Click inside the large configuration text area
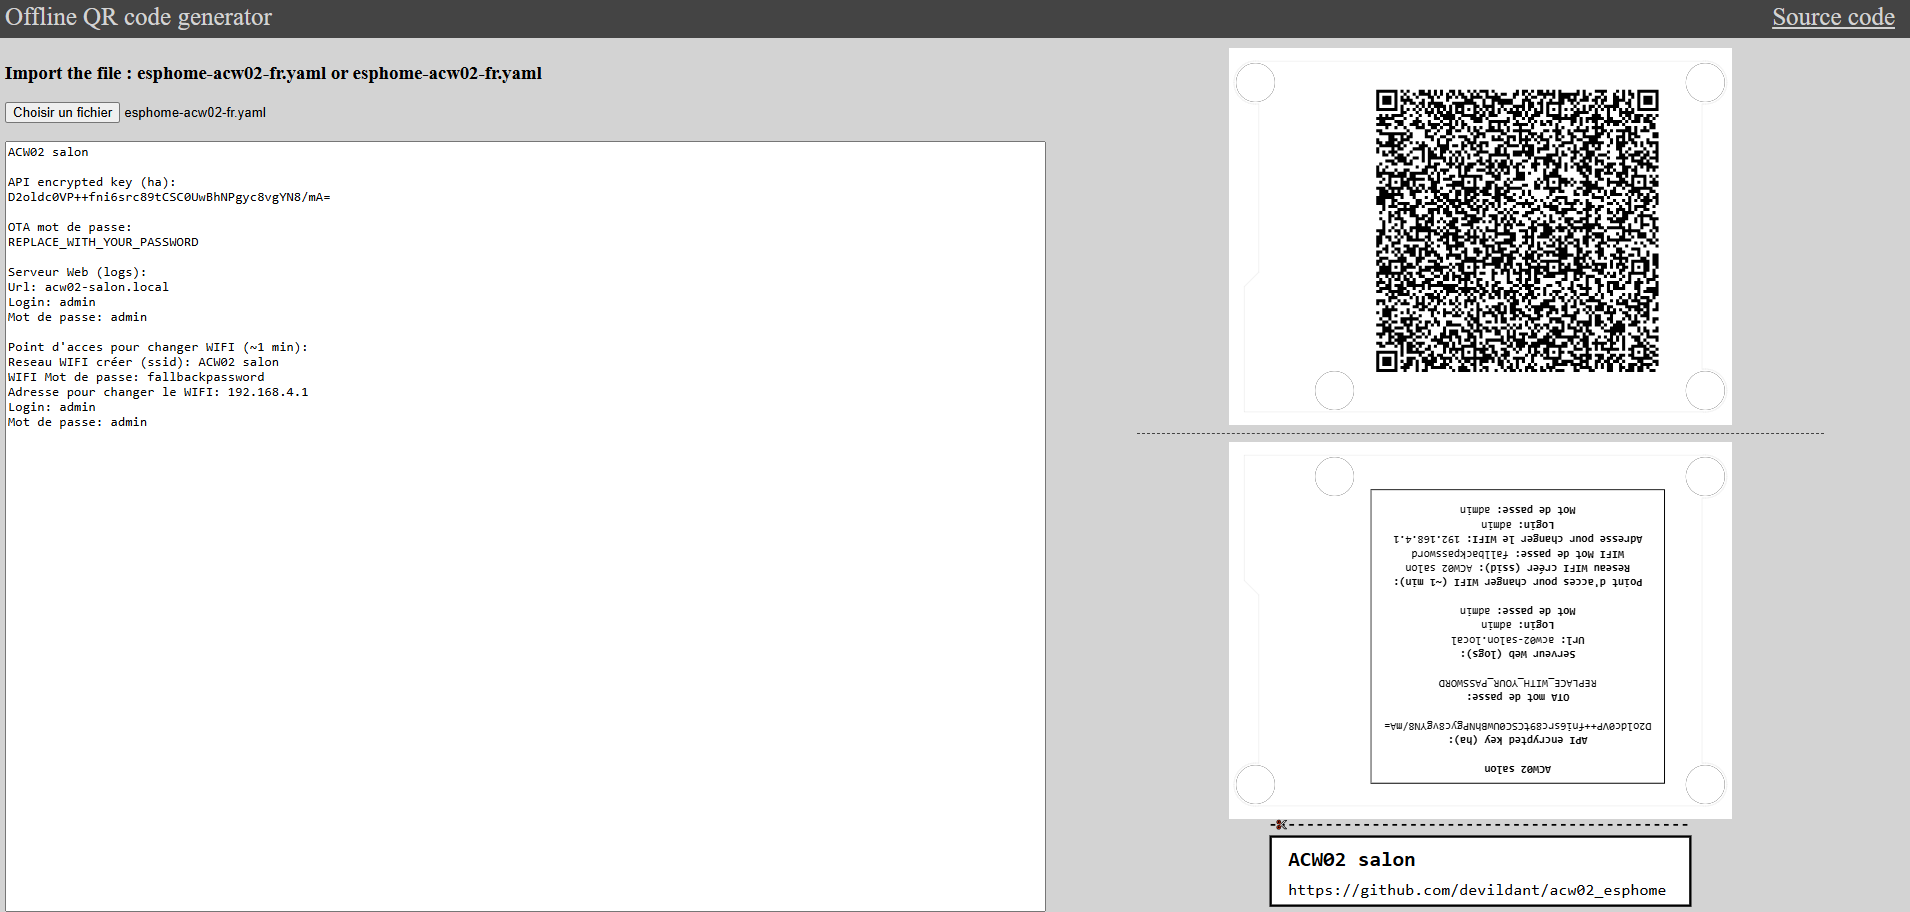This screenshot has height=912, width=1910. click(525, 650)
